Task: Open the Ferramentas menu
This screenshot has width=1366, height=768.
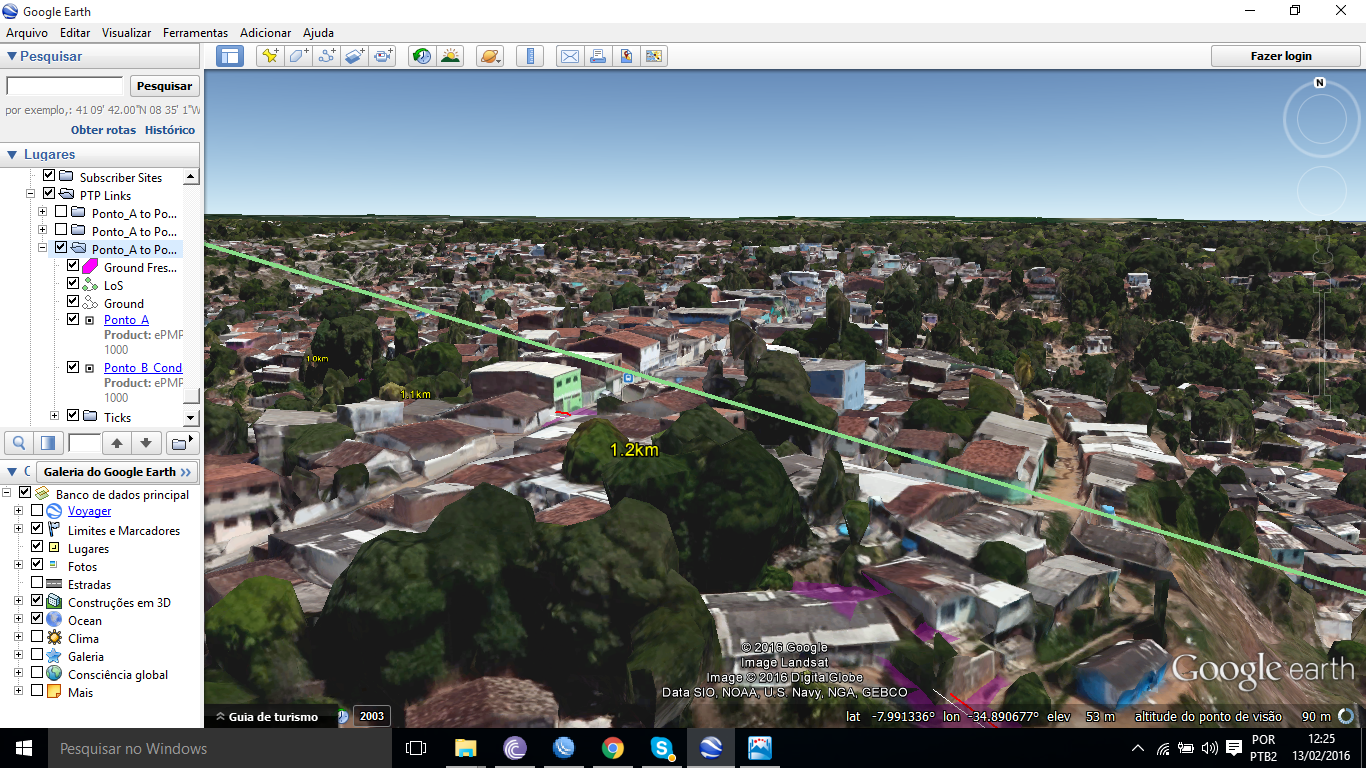Action: 195,33
